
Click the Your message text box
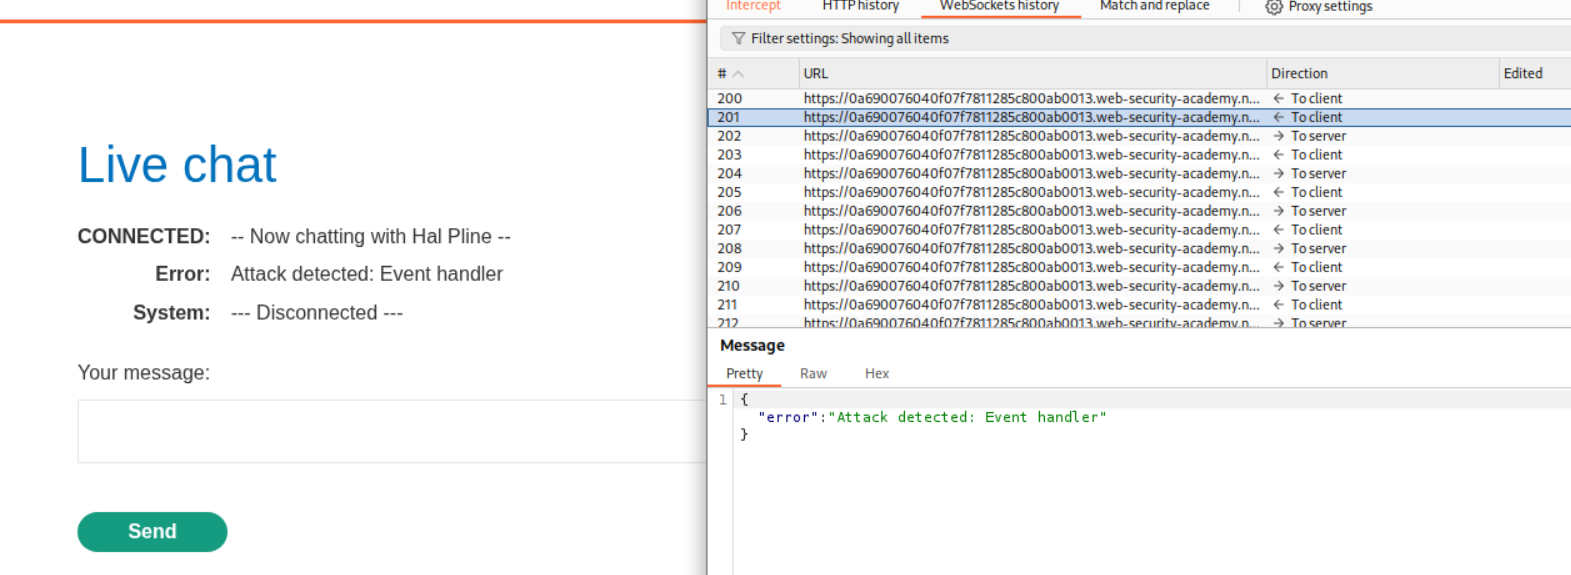coord(392,431)
